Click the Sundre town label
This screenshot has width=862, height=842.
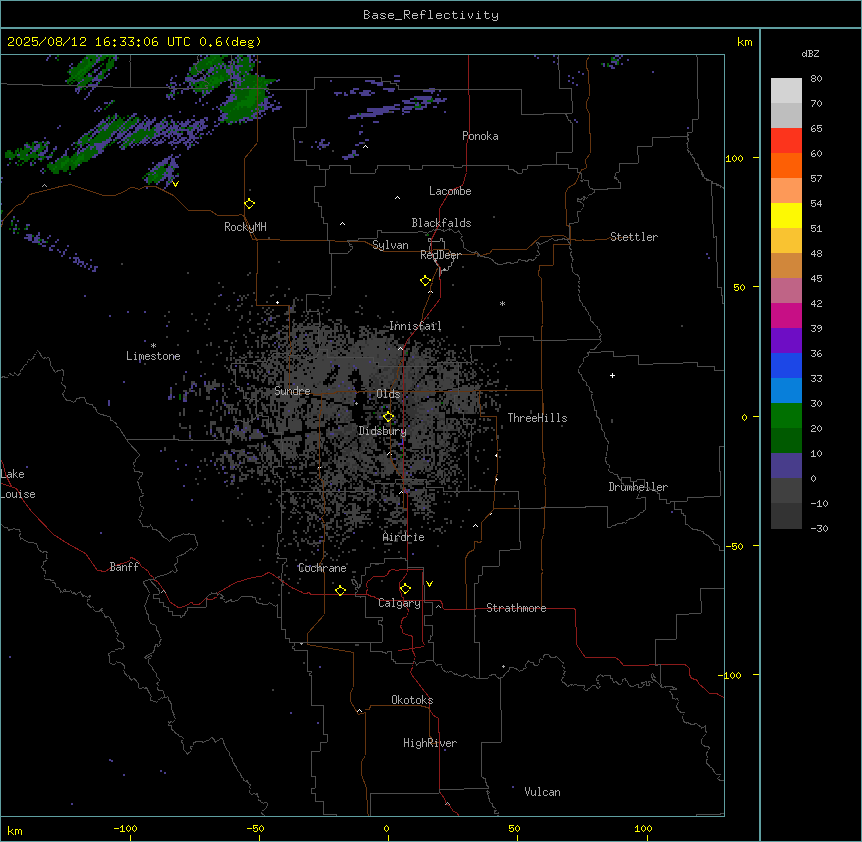tap(292, 391)
